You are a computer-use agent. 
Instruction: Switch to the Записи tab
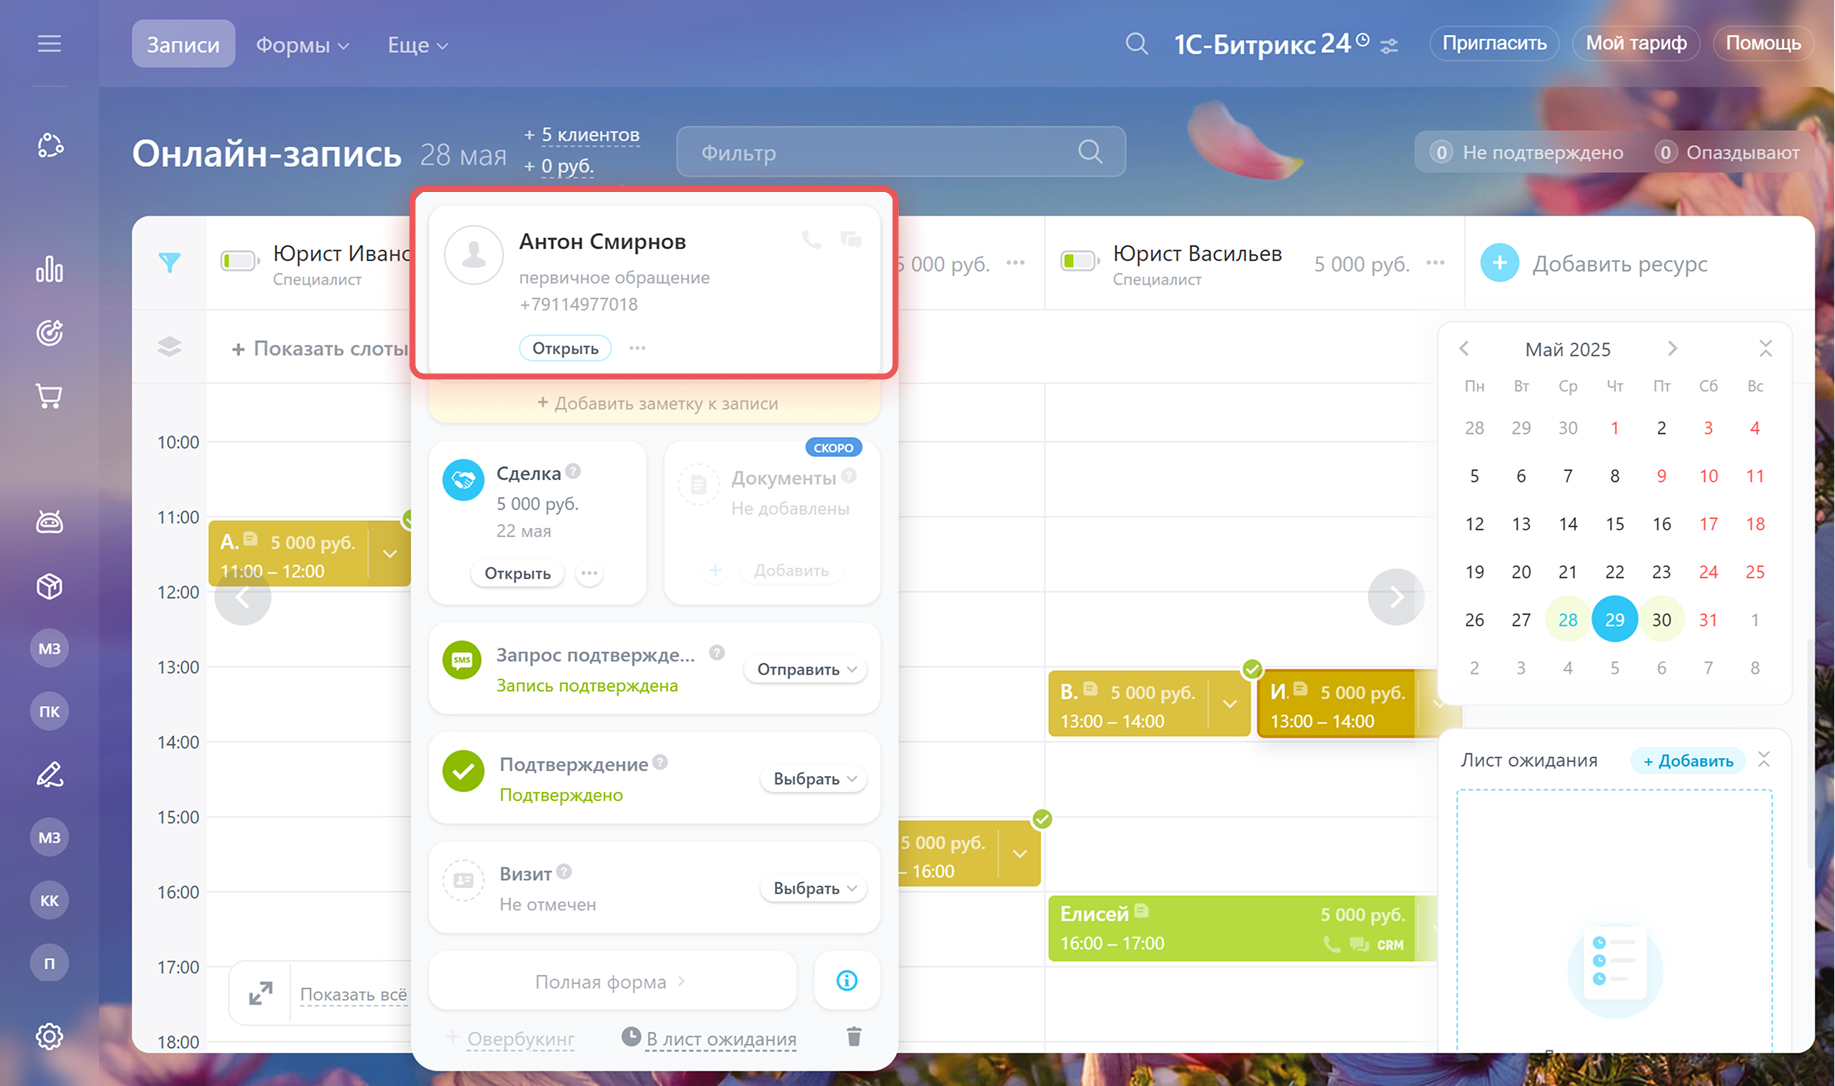click(x=183, y=45)
